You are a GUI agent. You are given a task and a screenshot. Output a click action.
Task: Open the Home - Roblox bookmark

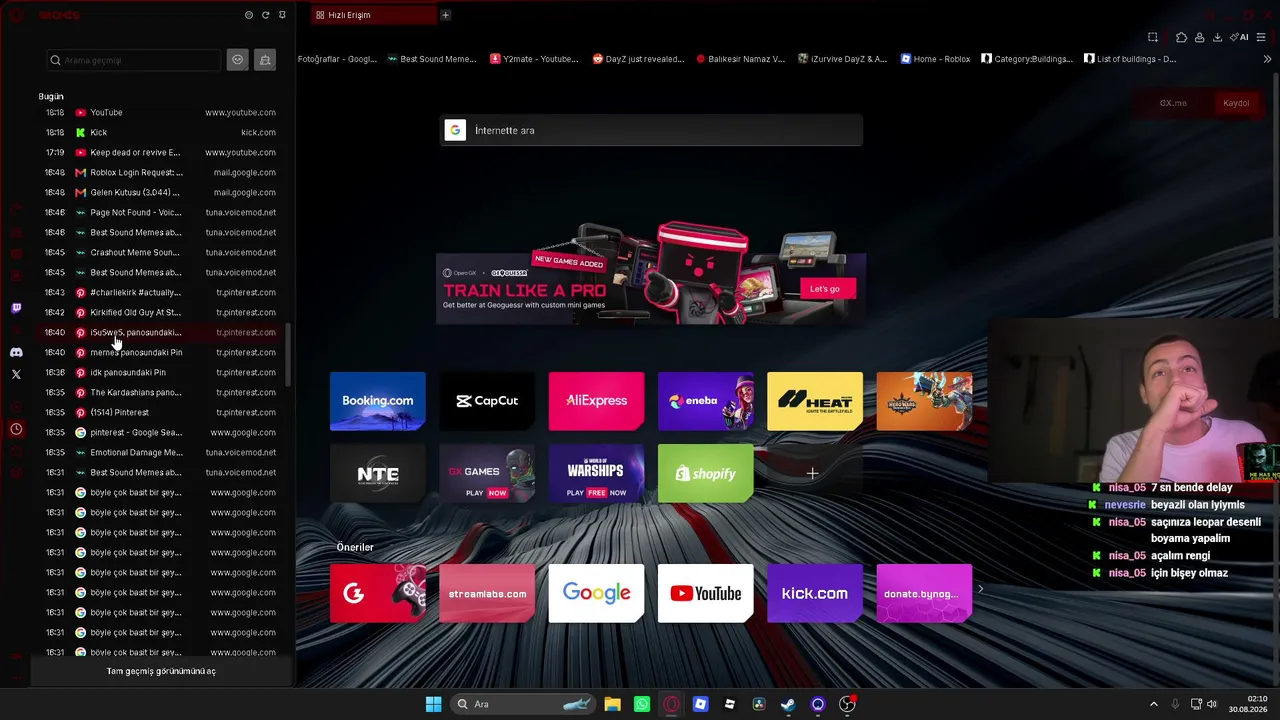(x=935, y=59)
